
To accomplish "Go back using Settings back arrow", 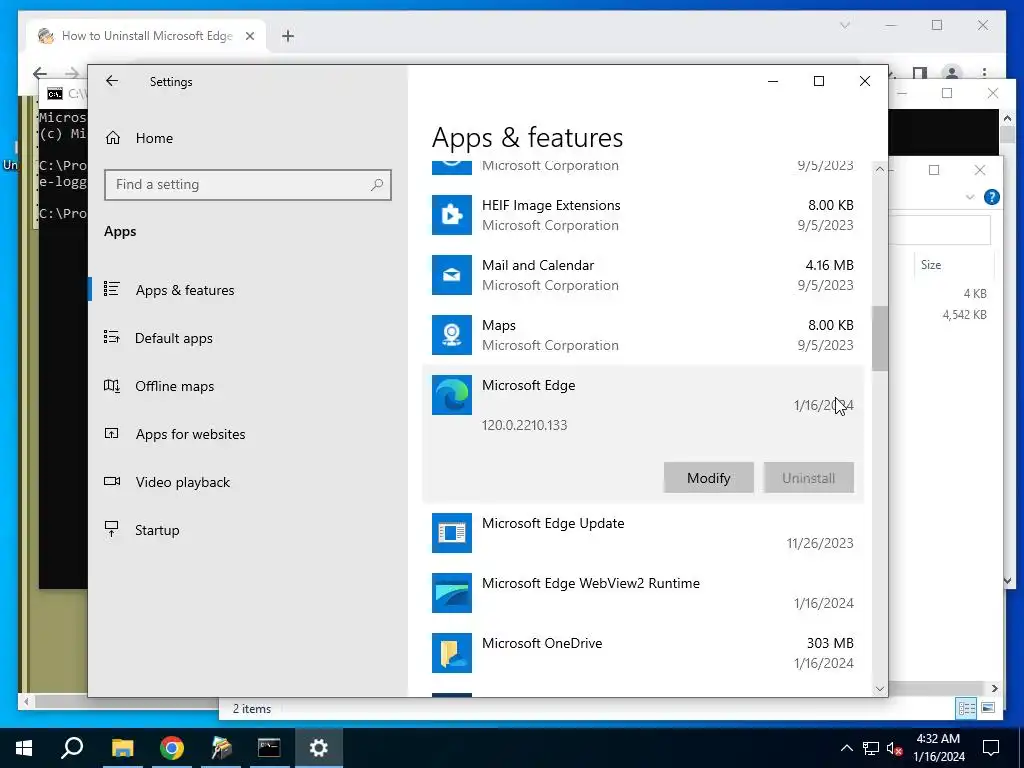I will click(x=112, y=81).
